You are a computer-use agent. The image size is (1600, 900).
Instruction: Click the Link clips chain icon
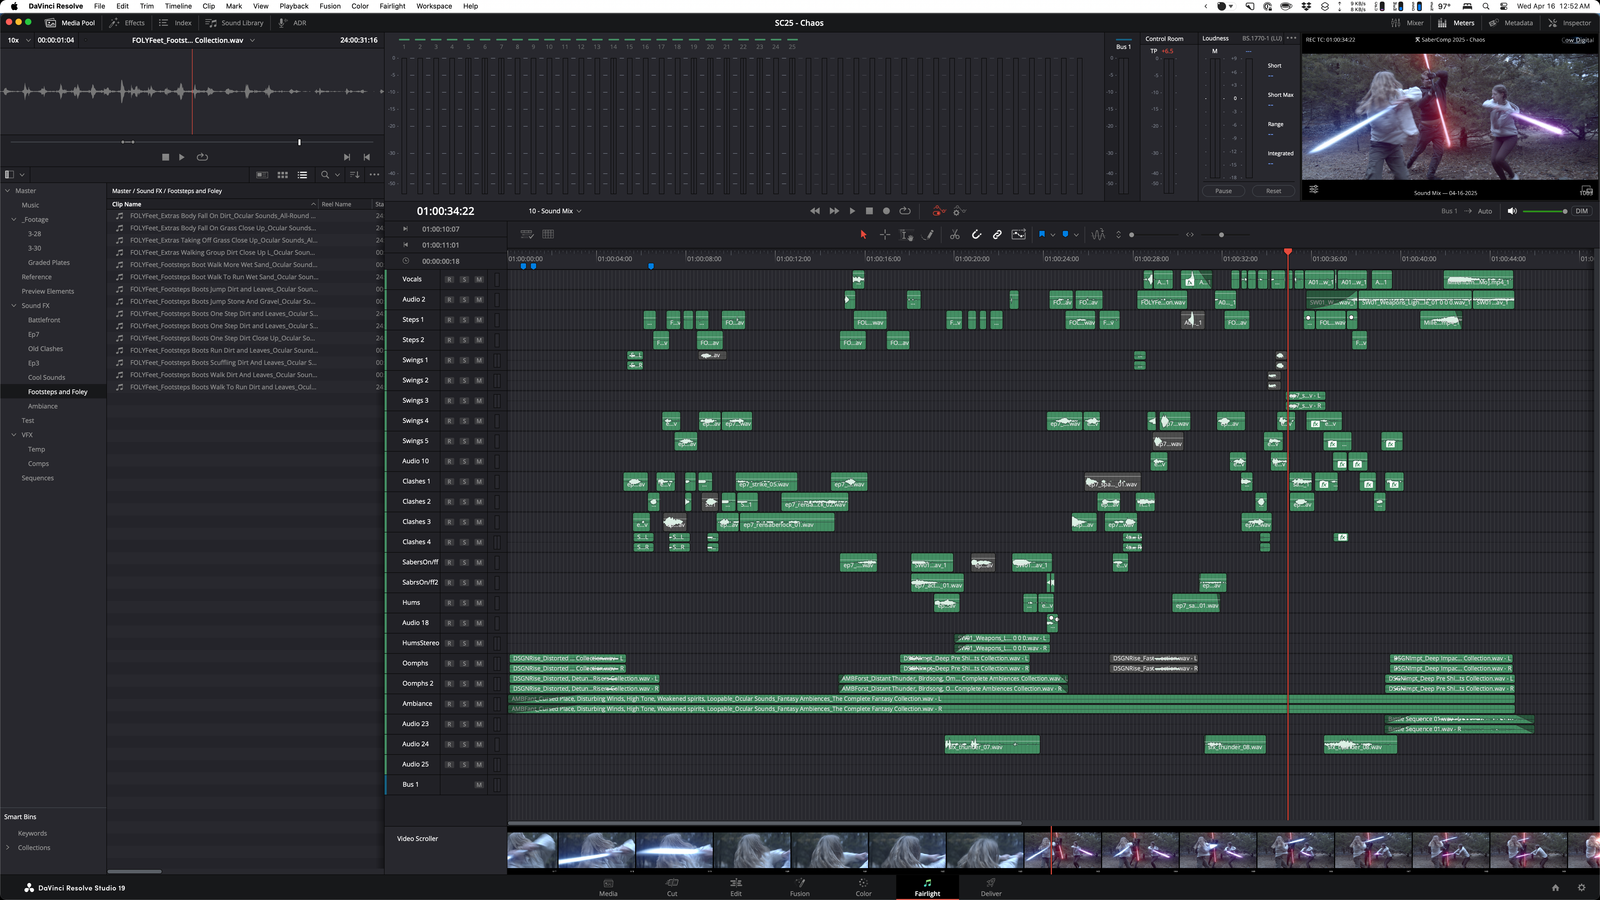(x=997, y=234)
